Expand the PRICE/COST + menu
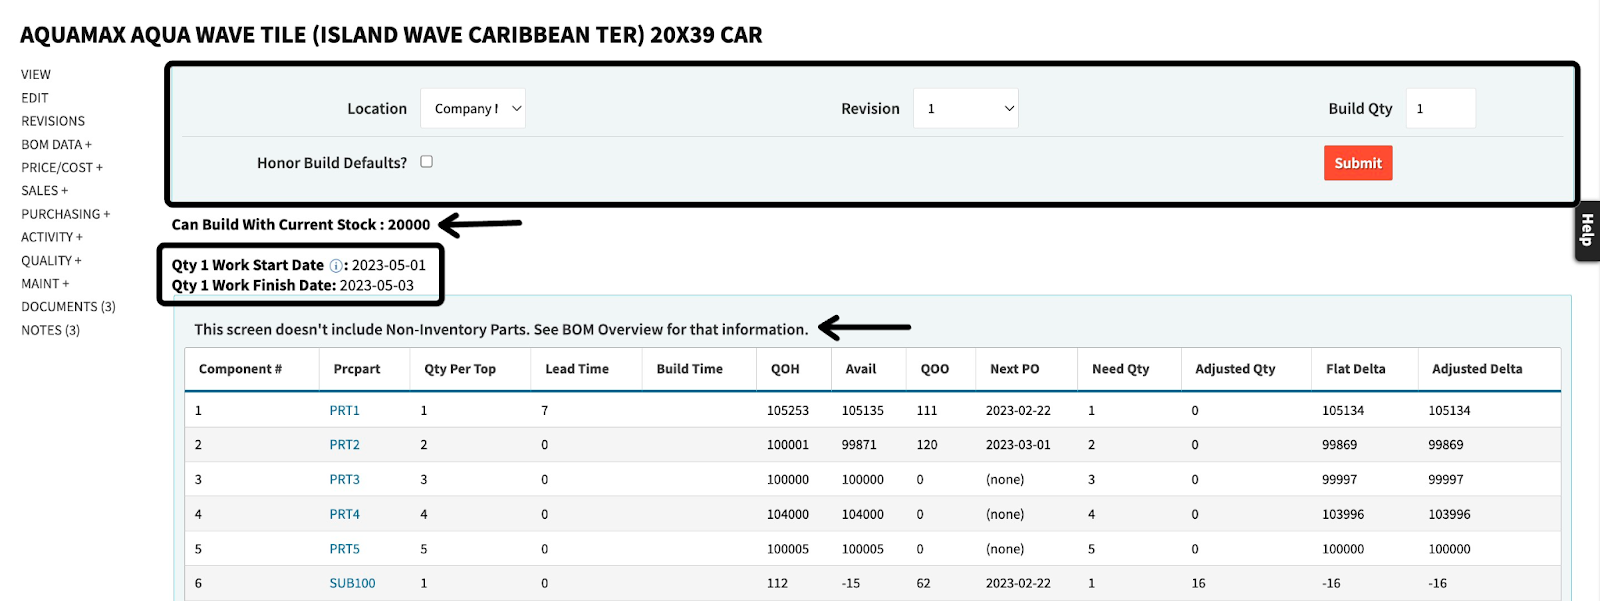Image resolution: width=1600 pixels, height=601 pixels. 62,168
